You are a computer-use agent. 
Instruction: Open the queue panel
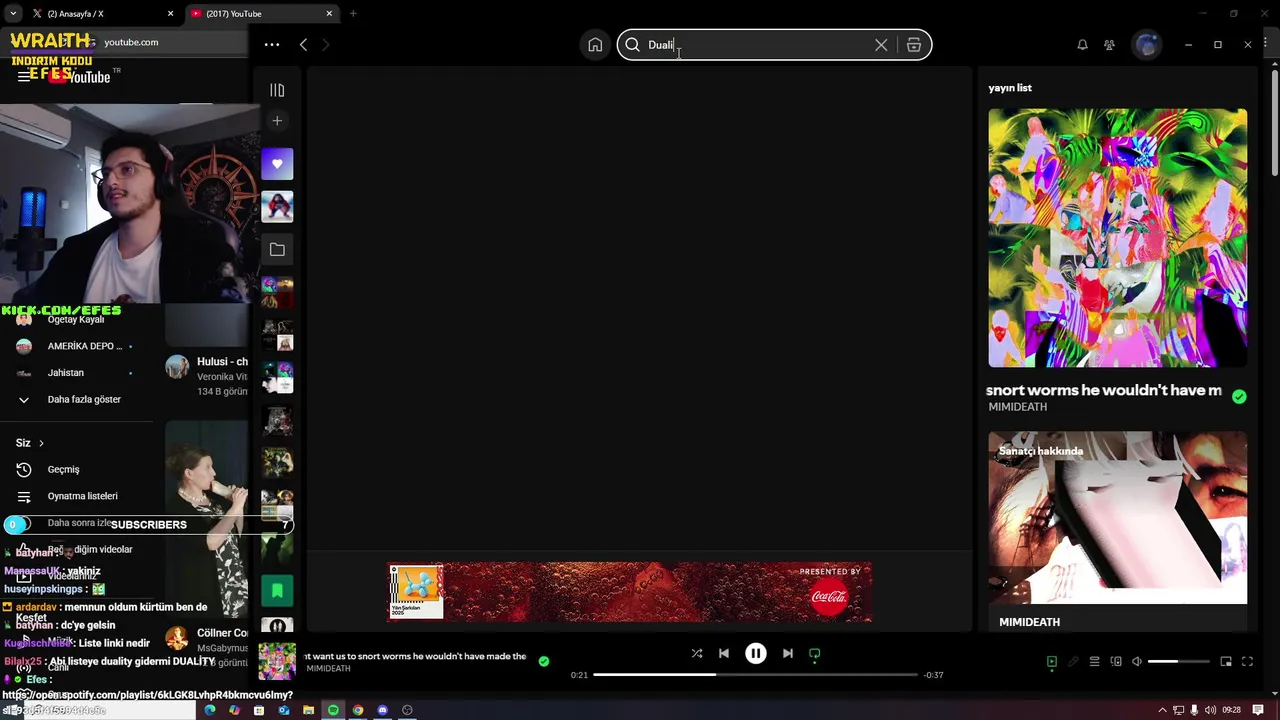point(1094,662)
